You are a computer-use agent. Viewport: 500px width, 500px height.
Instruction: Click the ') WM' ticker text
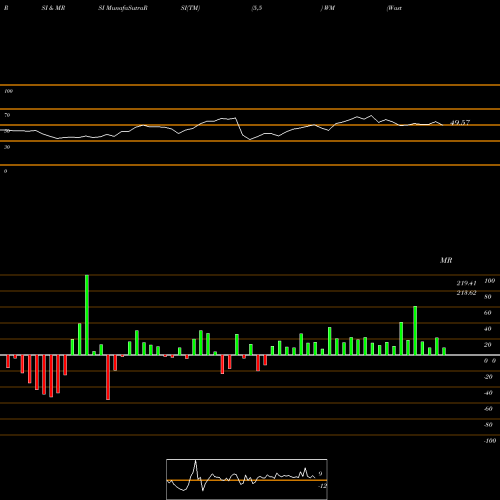pyautogui.click(x=328, y=8)
